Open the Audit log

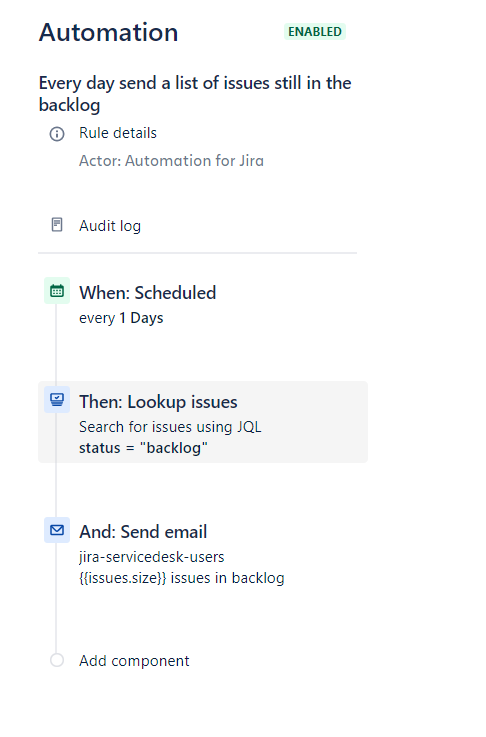click(110, 226)
